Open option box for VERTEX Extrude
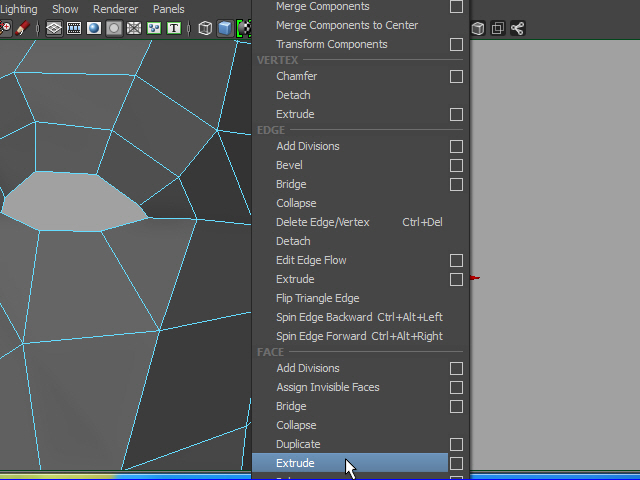This screenshot has height=480, width=640. click(x=456, y=114)
